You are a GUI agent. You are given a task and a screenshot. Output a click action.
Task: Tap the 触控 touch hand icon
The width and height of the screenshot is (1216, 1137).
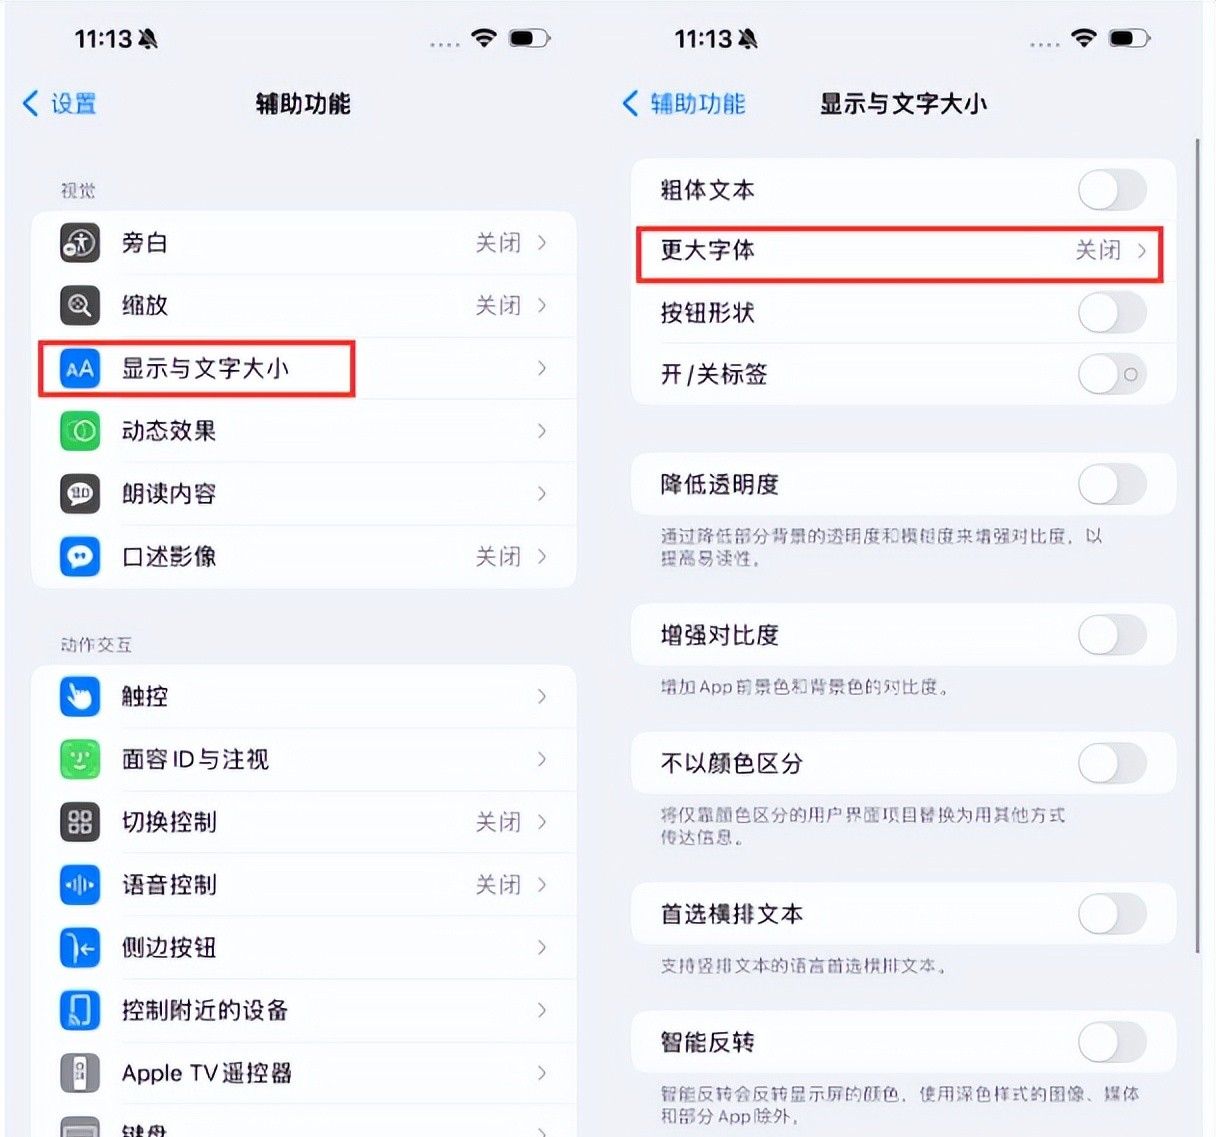80,697
